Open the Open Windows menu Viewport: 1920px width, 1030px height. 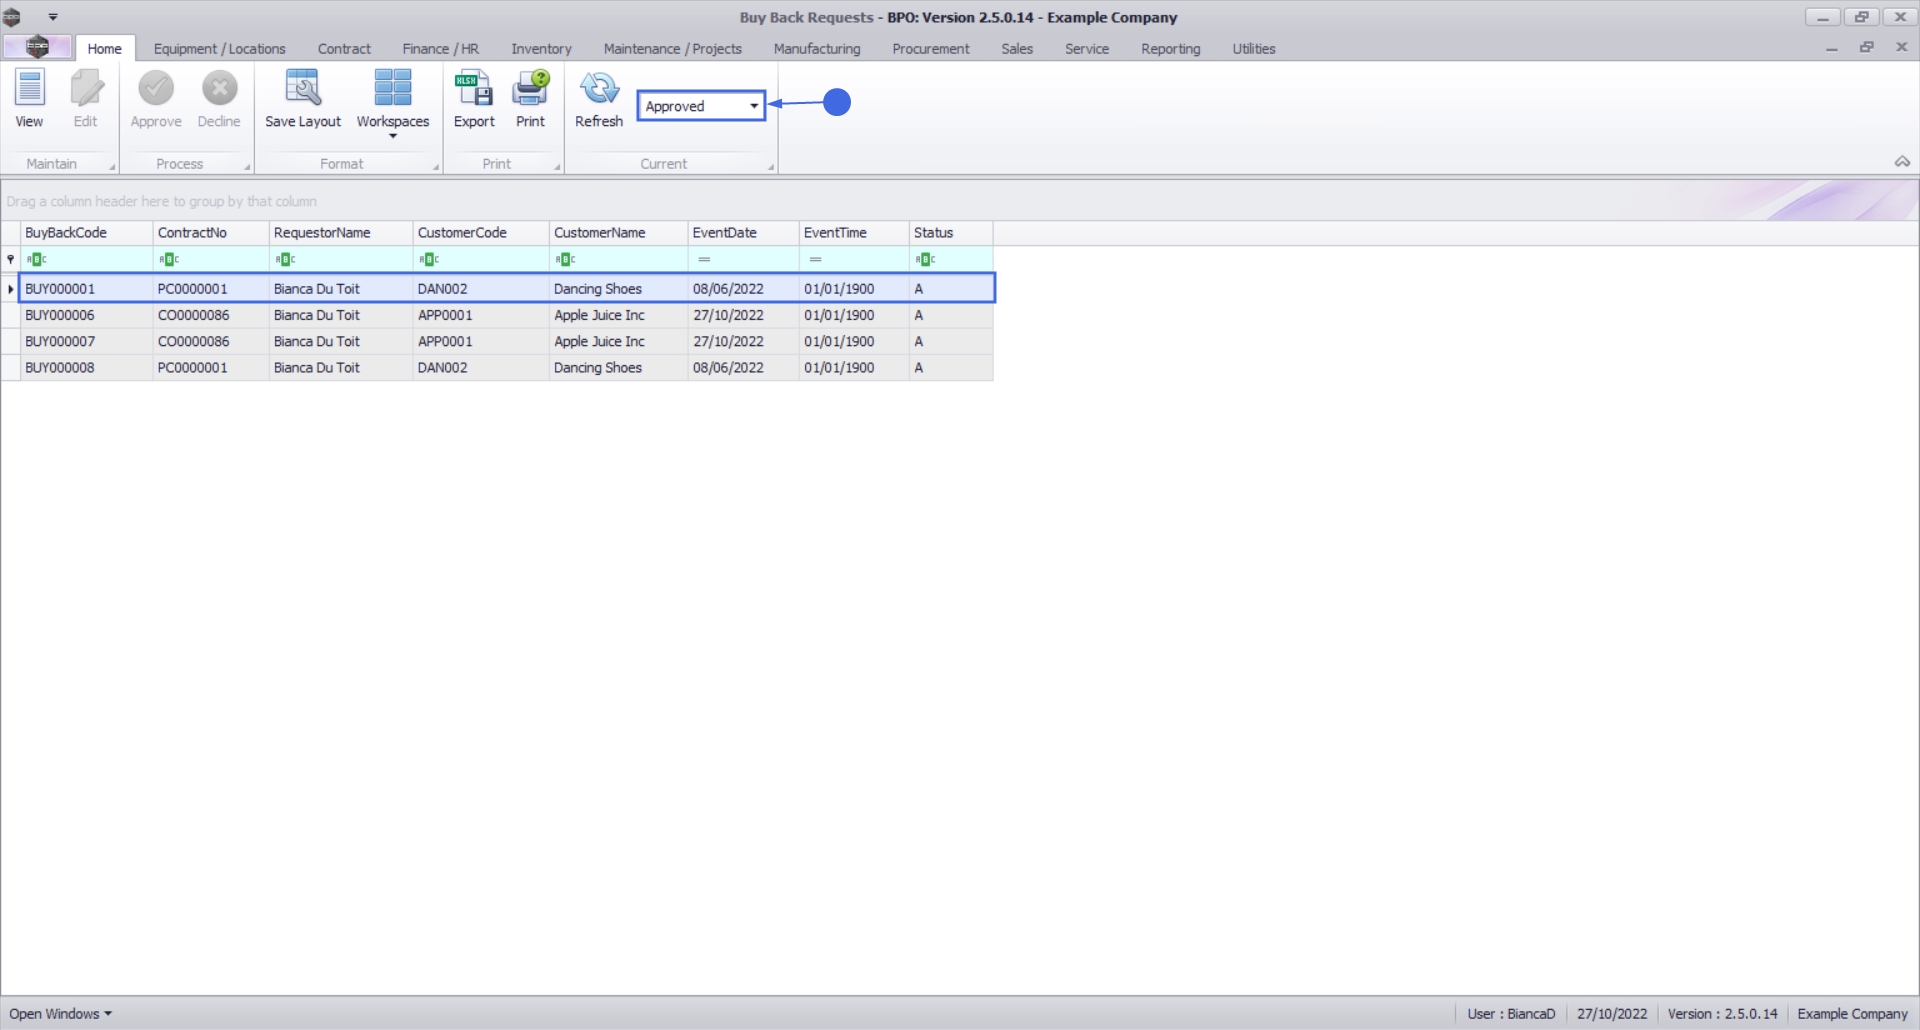point(60,1013)
